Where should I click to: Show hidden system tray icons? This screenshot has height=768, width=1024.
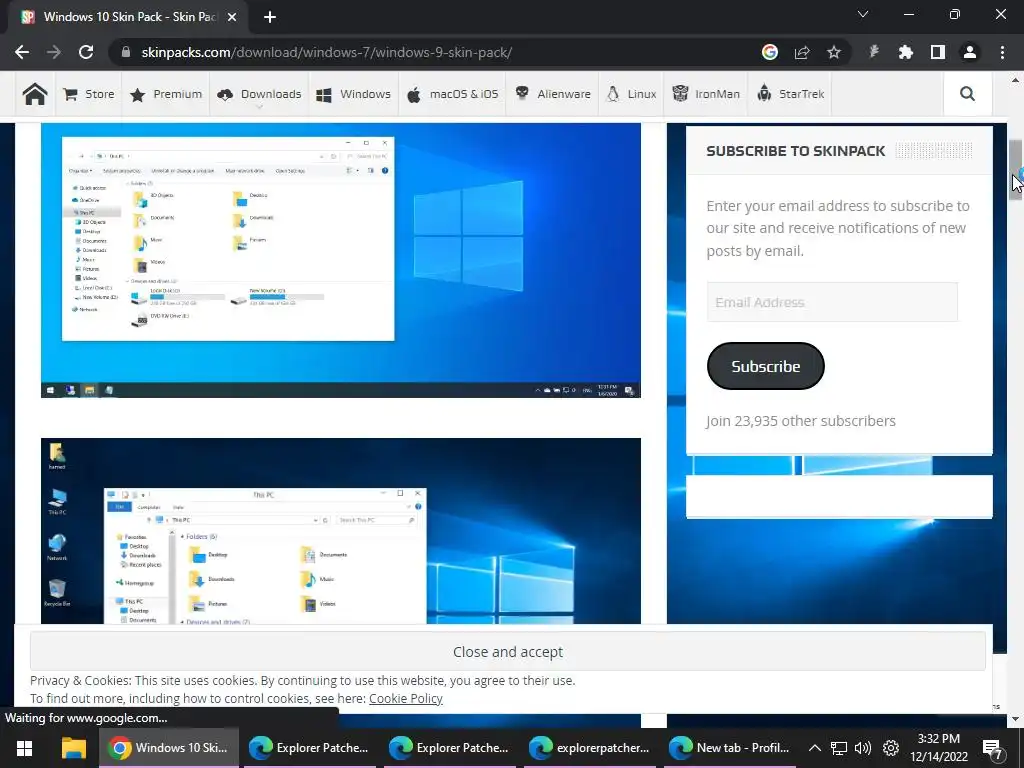[x=814, y=748]
